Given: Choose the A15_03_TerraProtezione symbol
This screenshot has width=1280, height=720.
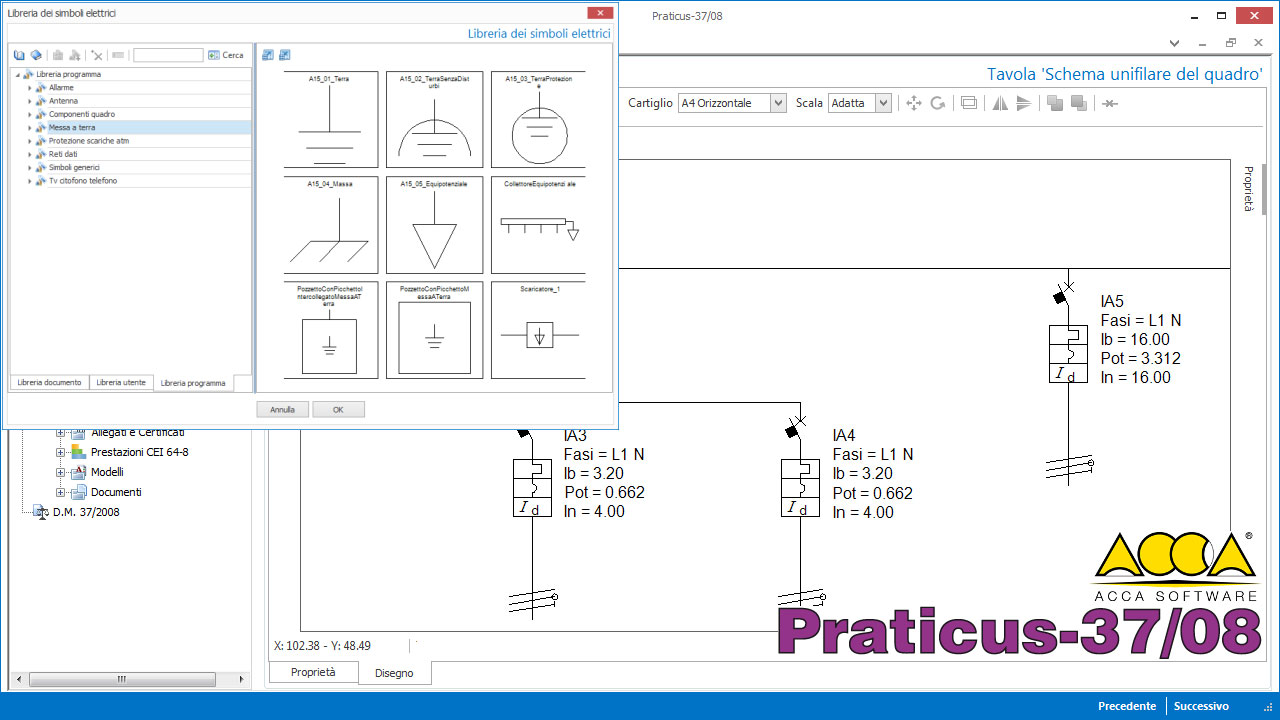Looking at the screenshot, I should (x=538, y=119).
